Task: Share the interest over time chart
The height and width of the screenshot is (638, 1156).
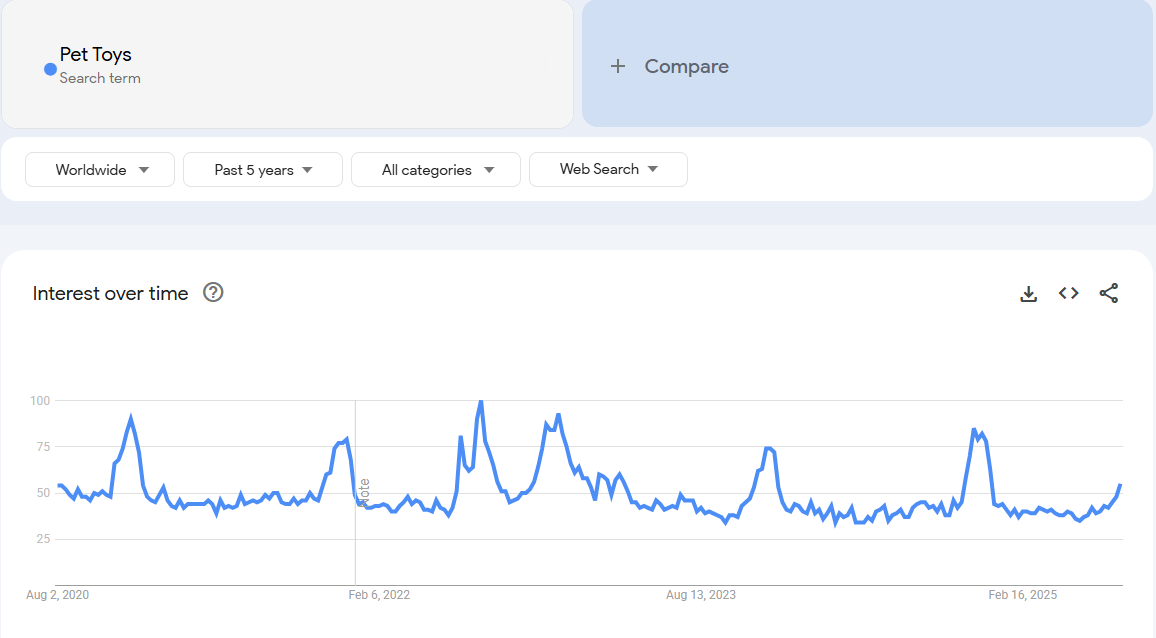Action: pyautogui.click(x=1109, y=293)
